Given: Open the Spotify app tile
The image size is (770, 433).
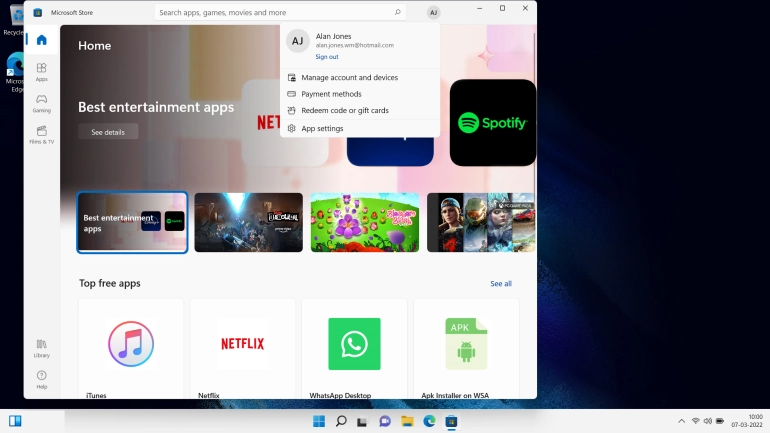Looking at the screenshot, I should click(x=493, y=123).
